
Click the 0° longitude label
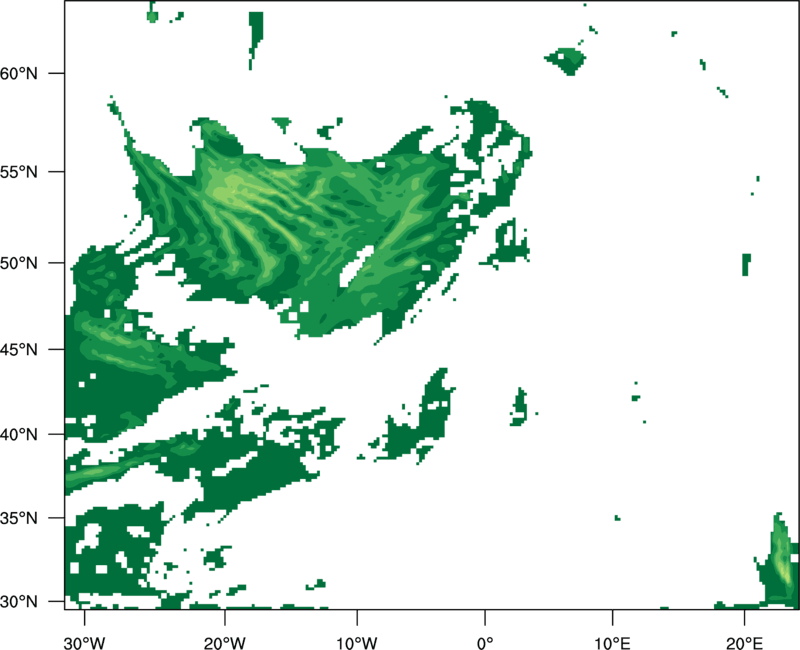click(485, 643)
